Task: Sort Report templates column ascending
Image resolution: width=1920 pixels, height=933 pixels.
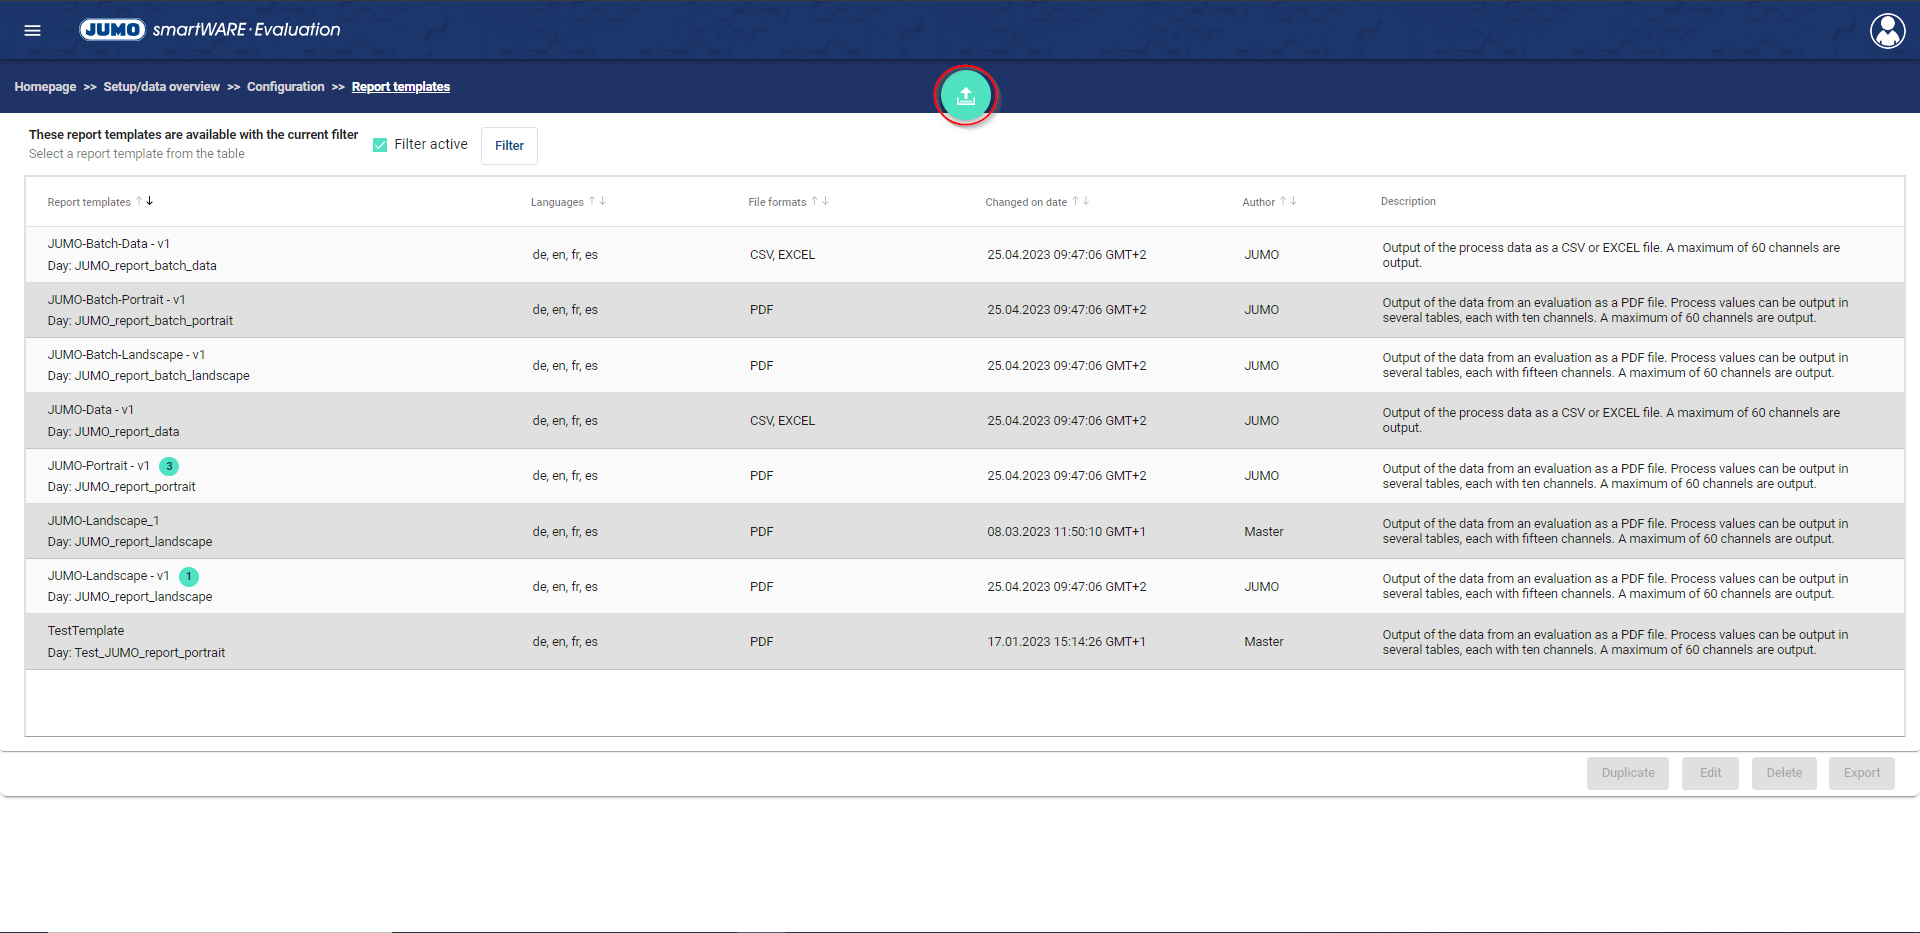Action: coord(139,201)
